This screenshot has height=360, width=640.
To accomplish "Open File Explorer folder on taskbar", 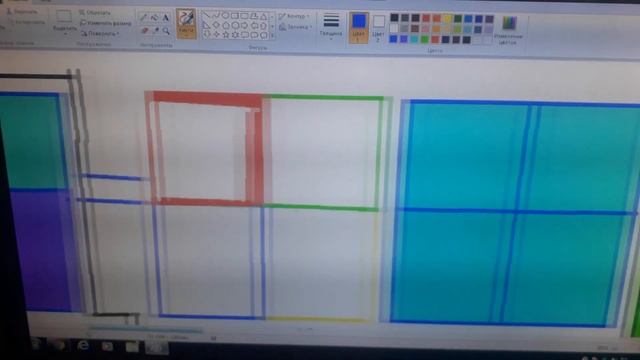I will tap(131, 347).
